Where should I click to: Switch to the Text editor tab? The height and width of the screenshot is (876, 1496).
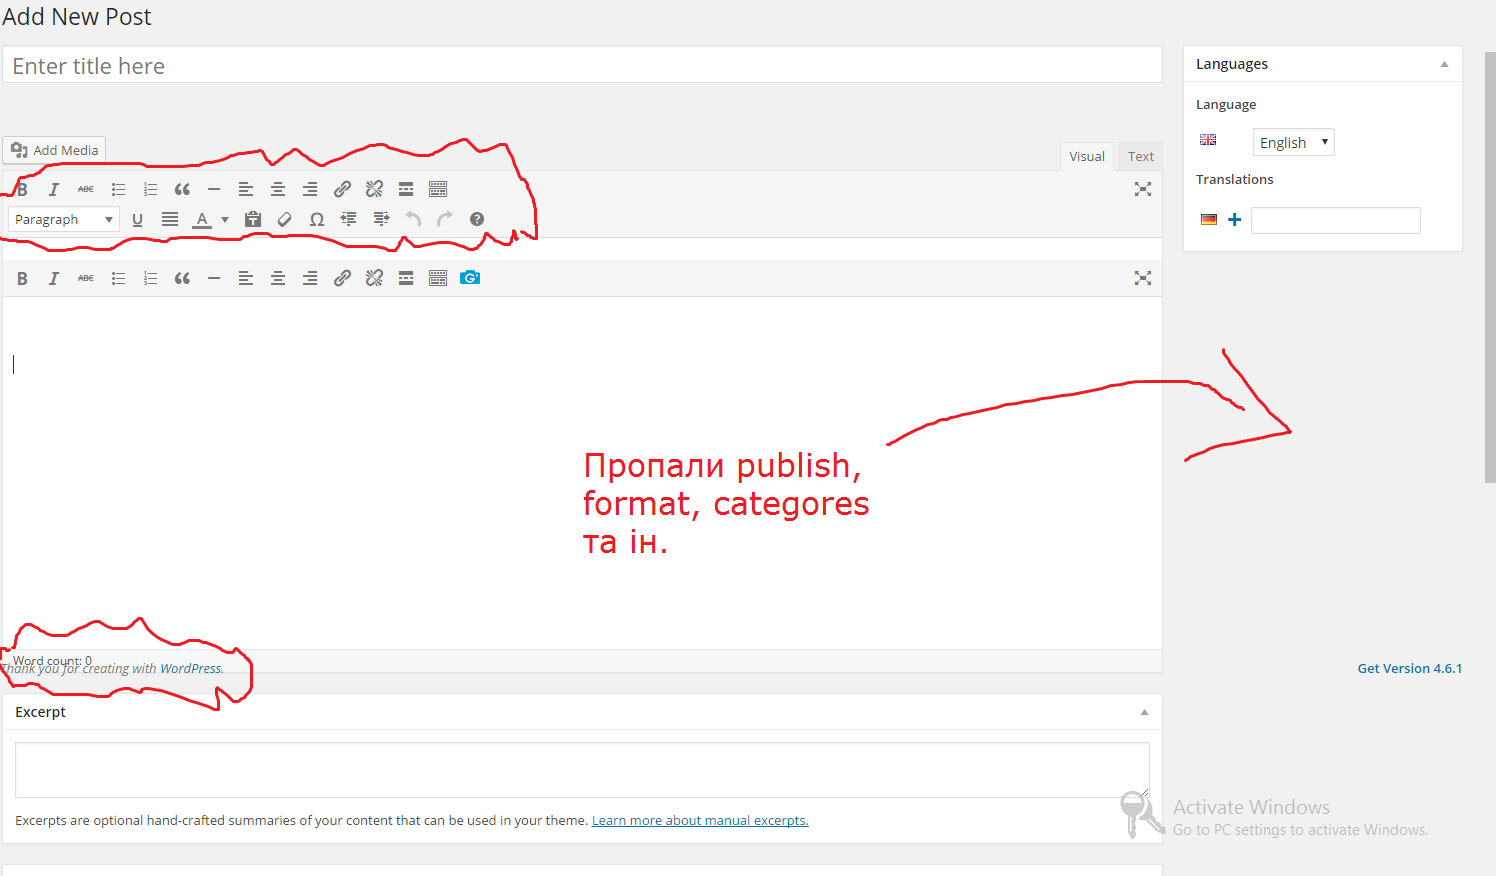pyautogui.click(x=1140, y=157)
